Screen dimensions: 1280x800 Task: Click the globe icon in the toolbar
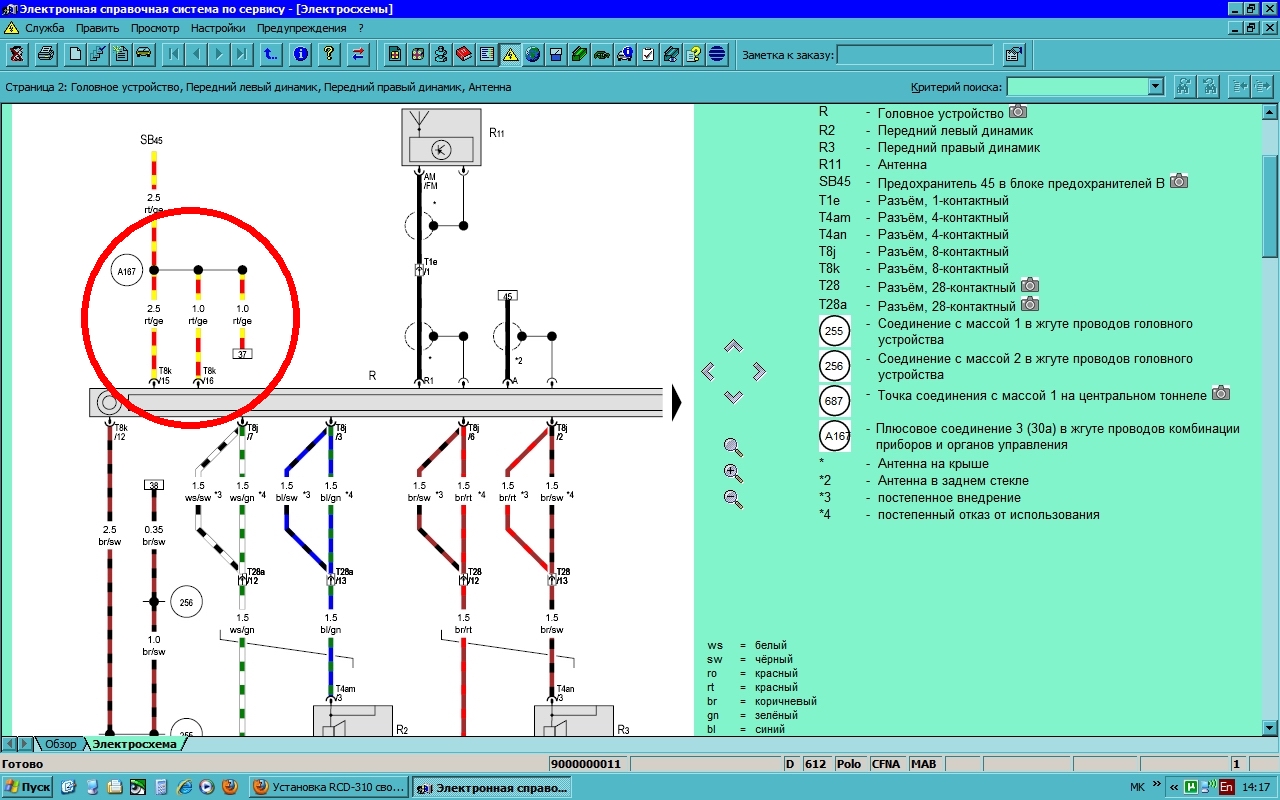click(533, 54)
